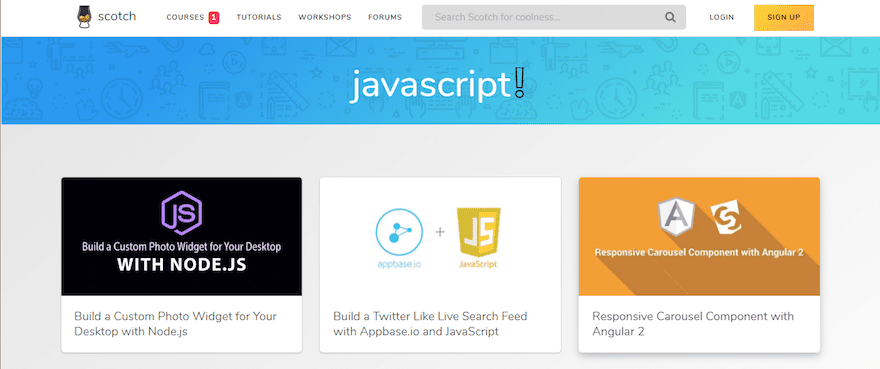Click the Scotch S shield logo on orange card

tap(726, 217)
